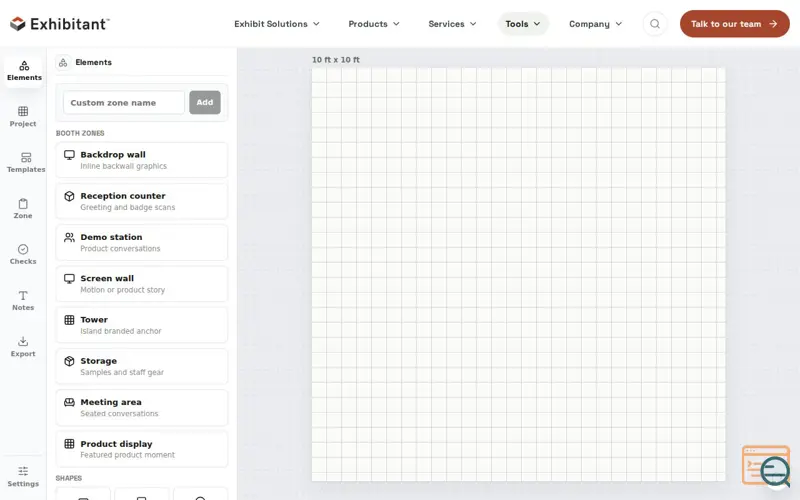Viewport: 800px width, 500px height.
Task: Click the Backdrop wall monitor icon
Action: 69,155
